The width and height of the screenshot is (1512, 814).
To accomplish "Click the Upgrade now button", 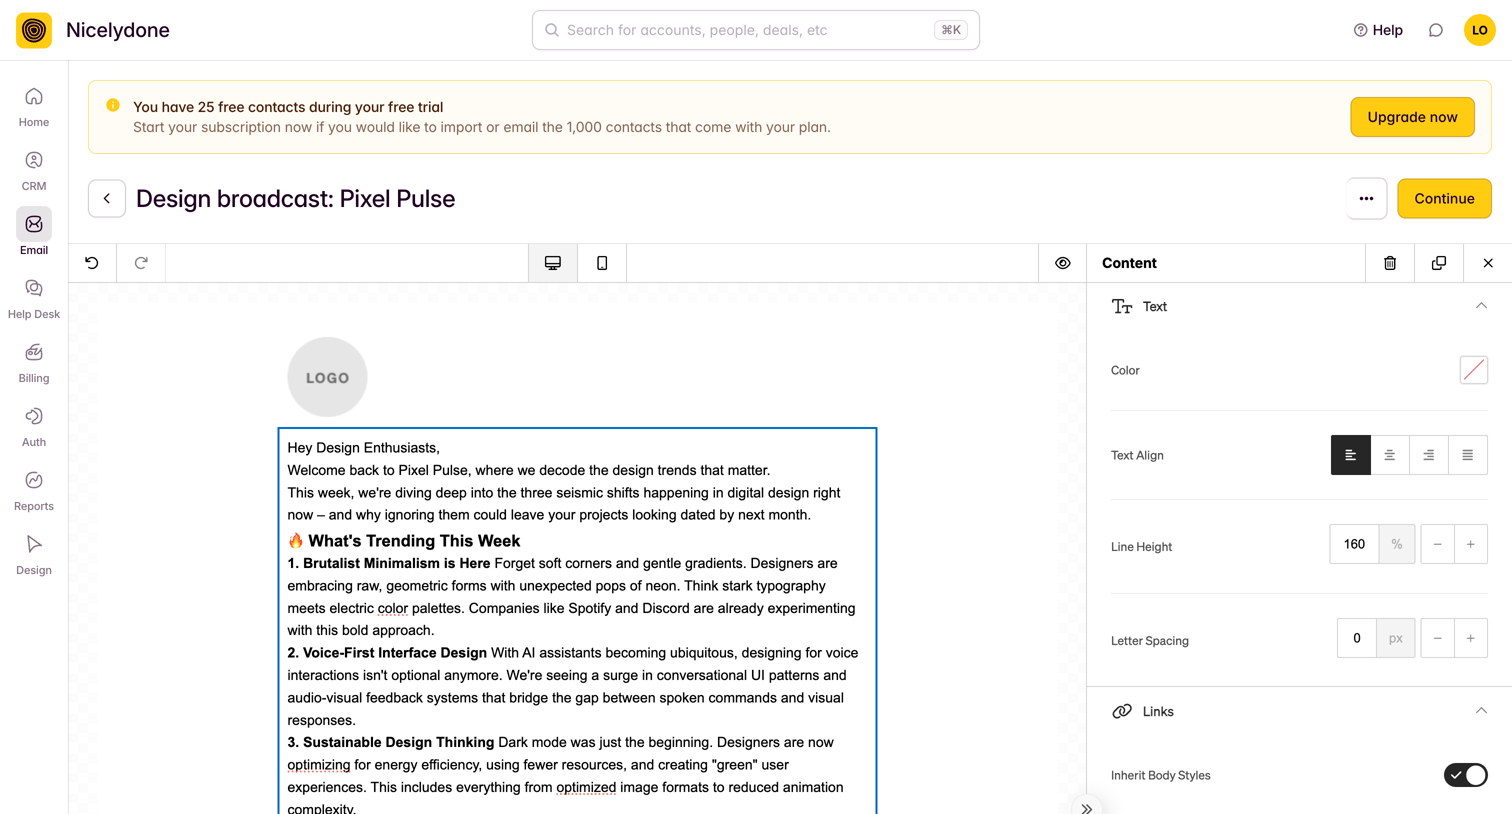I will click(x=1412, y=117).
